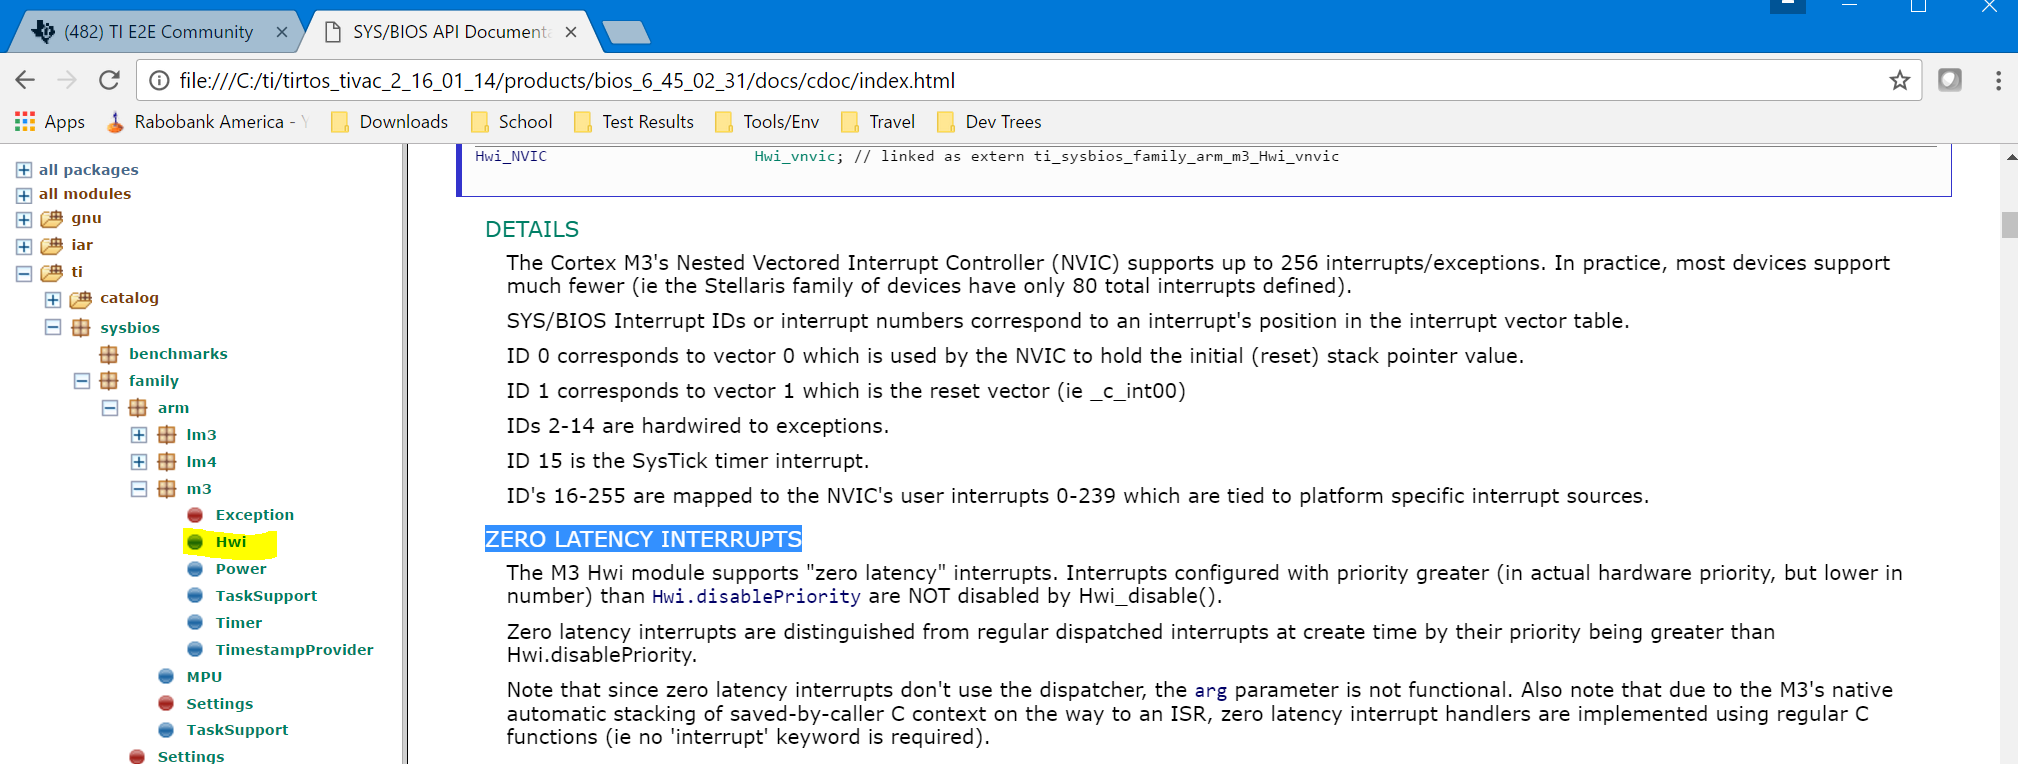This screenshot has height=764, width=2018.
Task: Click the gnu open-box package icon
Action: point(51,219)
